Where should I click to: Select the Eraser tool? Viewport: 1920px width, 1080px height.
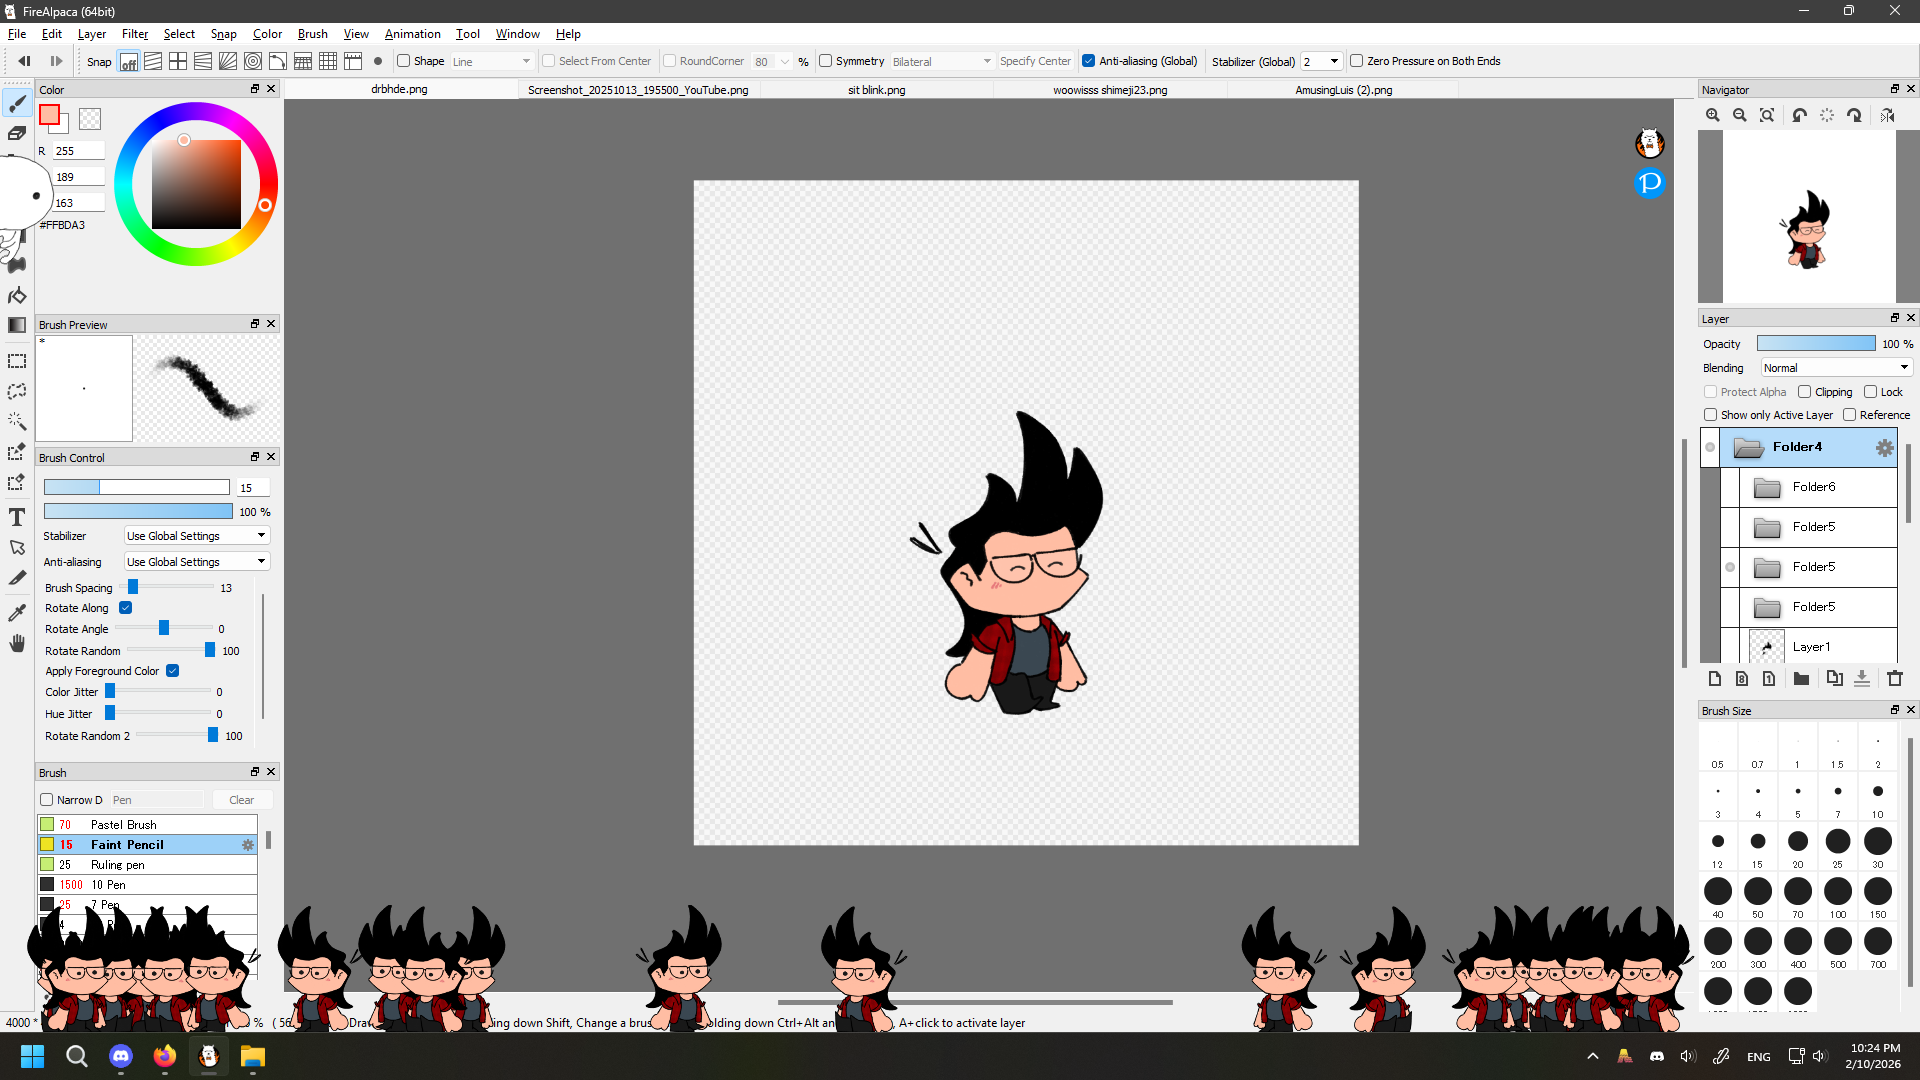(x=17, y=133)
